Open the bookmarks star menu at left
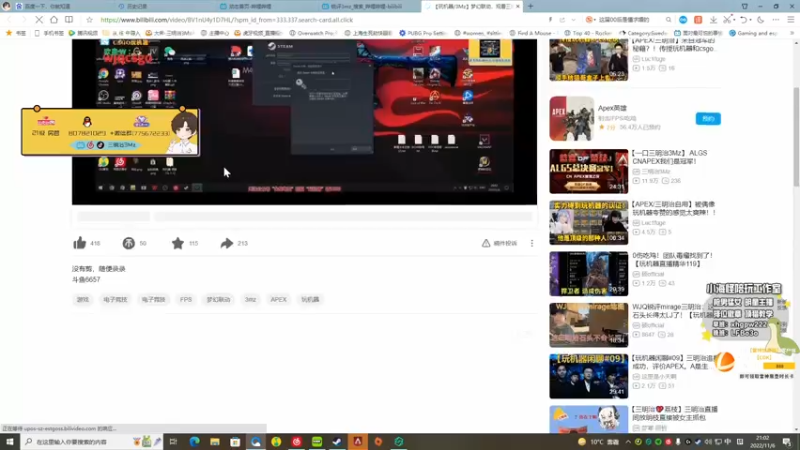Viewport: 800px width, 450px height. coord(15,33)
